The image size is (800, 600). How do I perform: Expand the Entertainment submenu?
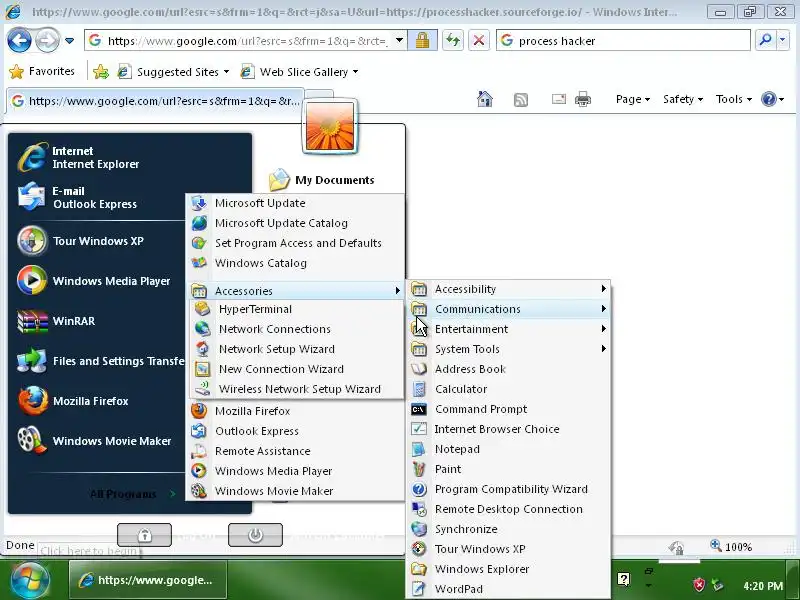point(509,329)
